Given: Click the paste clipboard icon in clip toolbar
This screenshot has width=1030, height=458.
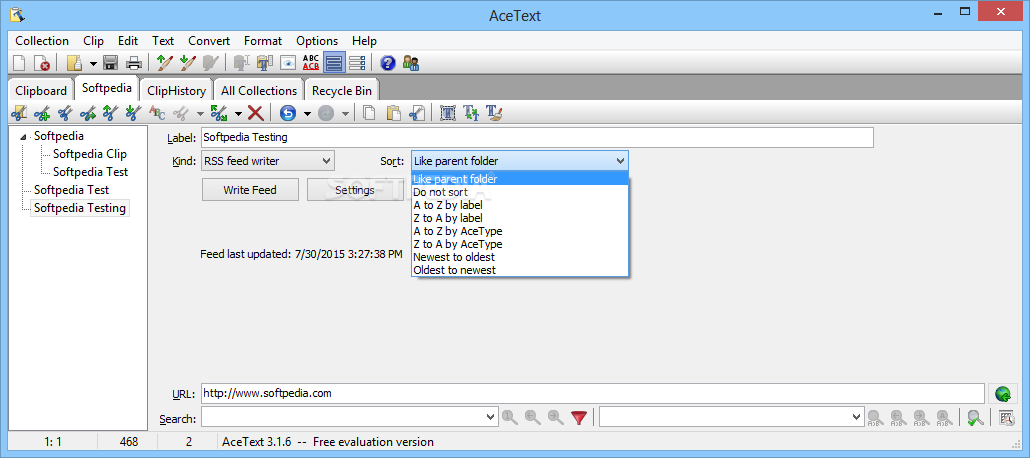Looking at the screenshot, I should point(393,113).
